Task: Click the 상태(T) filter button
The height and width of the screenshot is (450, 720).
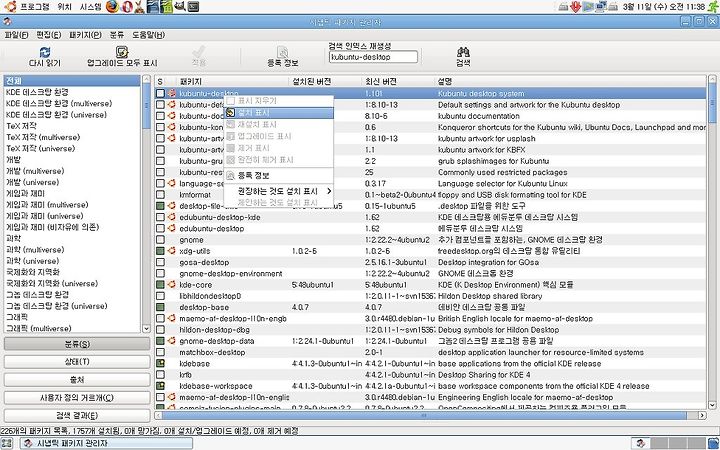Action: click(77, 362)
